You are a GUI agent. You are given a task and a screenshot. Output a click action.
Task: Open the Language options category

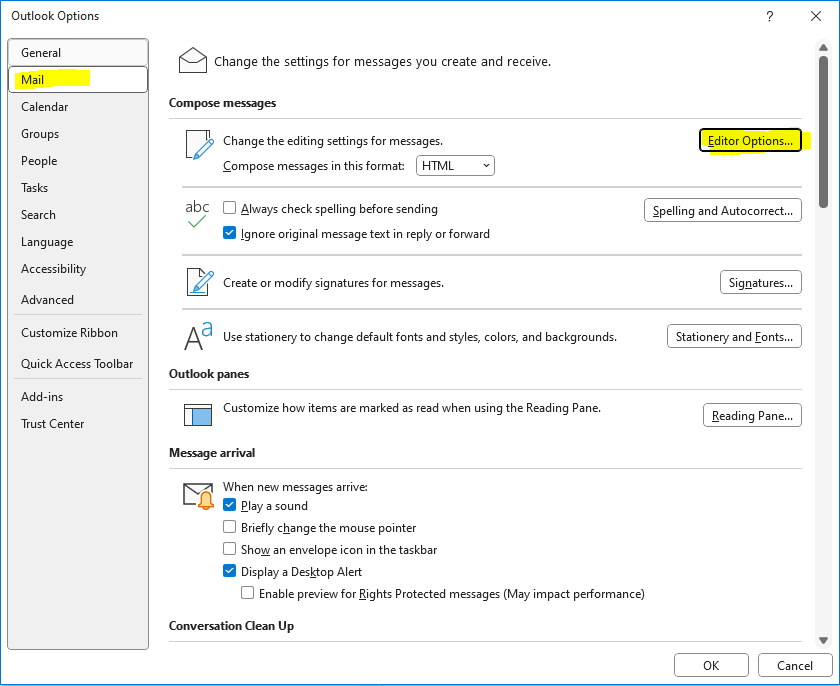click(78, 242)
